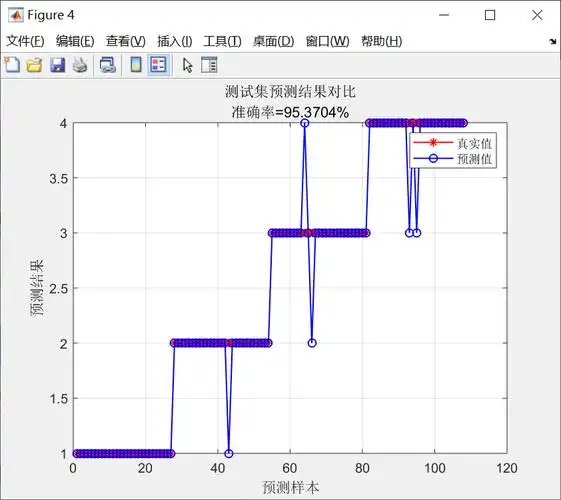Open the 文件(F) menu
The image size is (561, 500).
click(x=25, y=41)
